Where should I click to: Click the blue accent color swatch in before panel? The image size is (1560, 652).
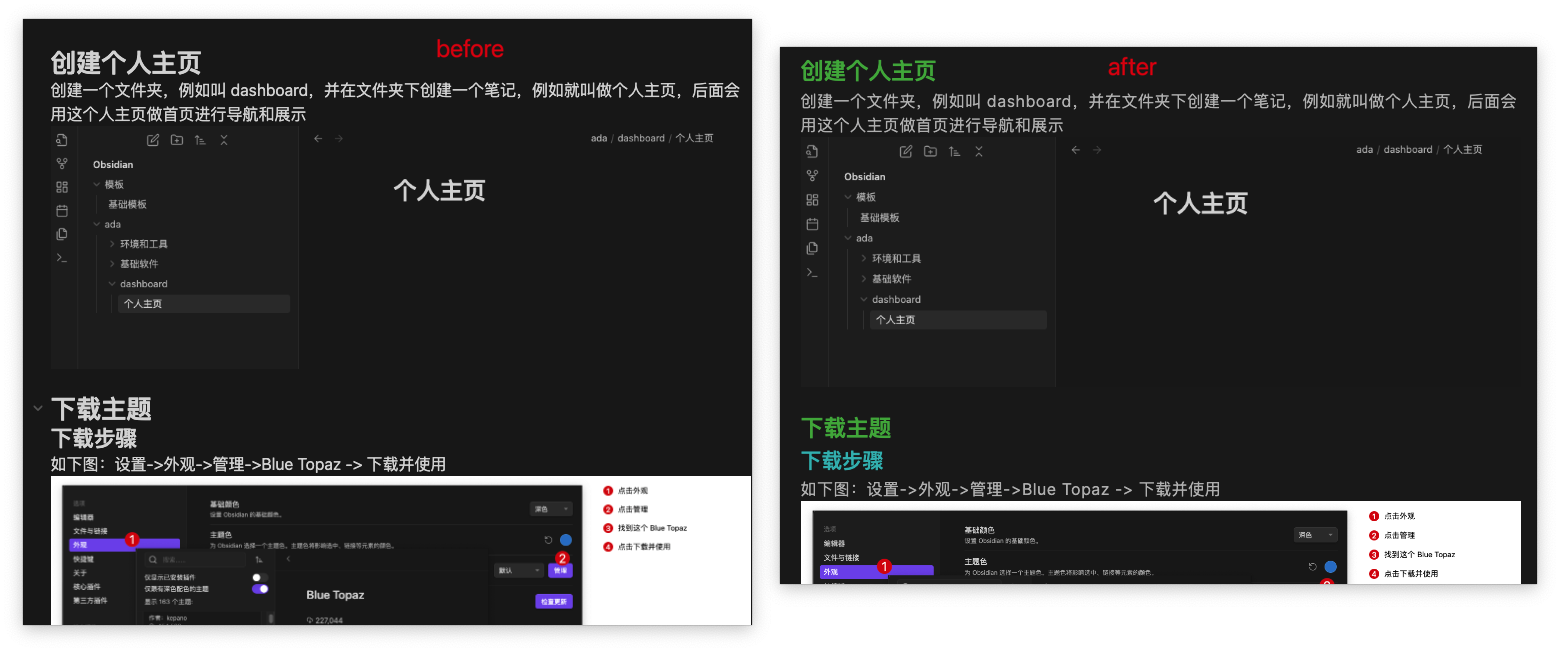[566, 540]
